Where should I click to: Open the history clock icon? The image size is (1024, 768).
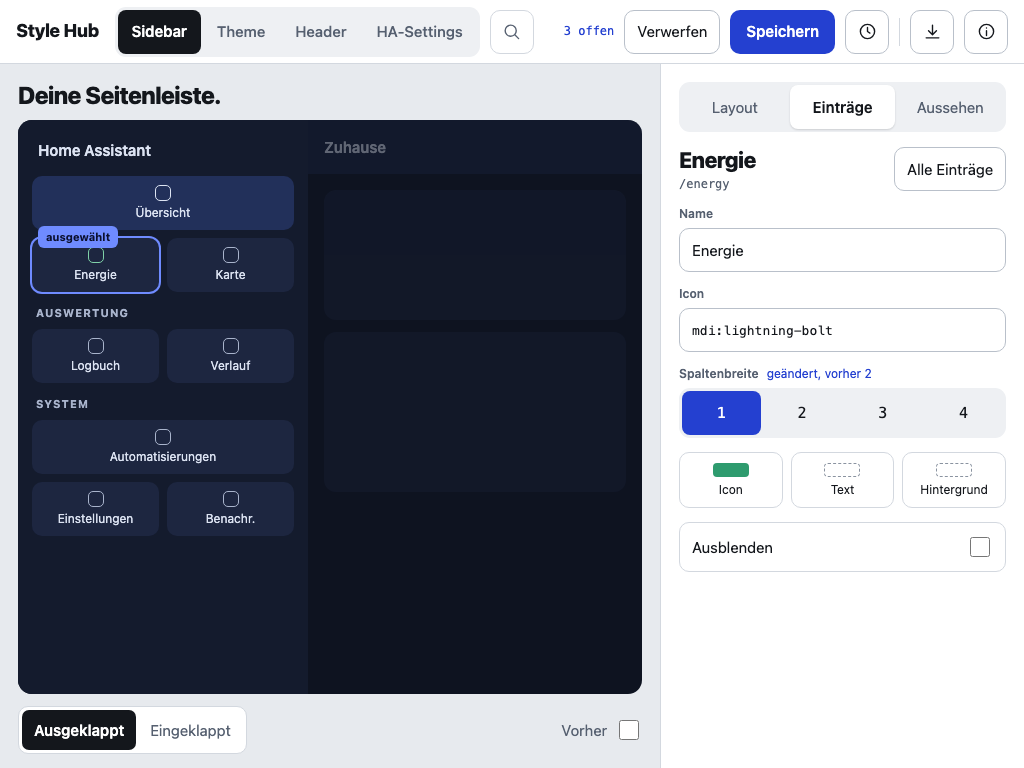tap(867, 31)
